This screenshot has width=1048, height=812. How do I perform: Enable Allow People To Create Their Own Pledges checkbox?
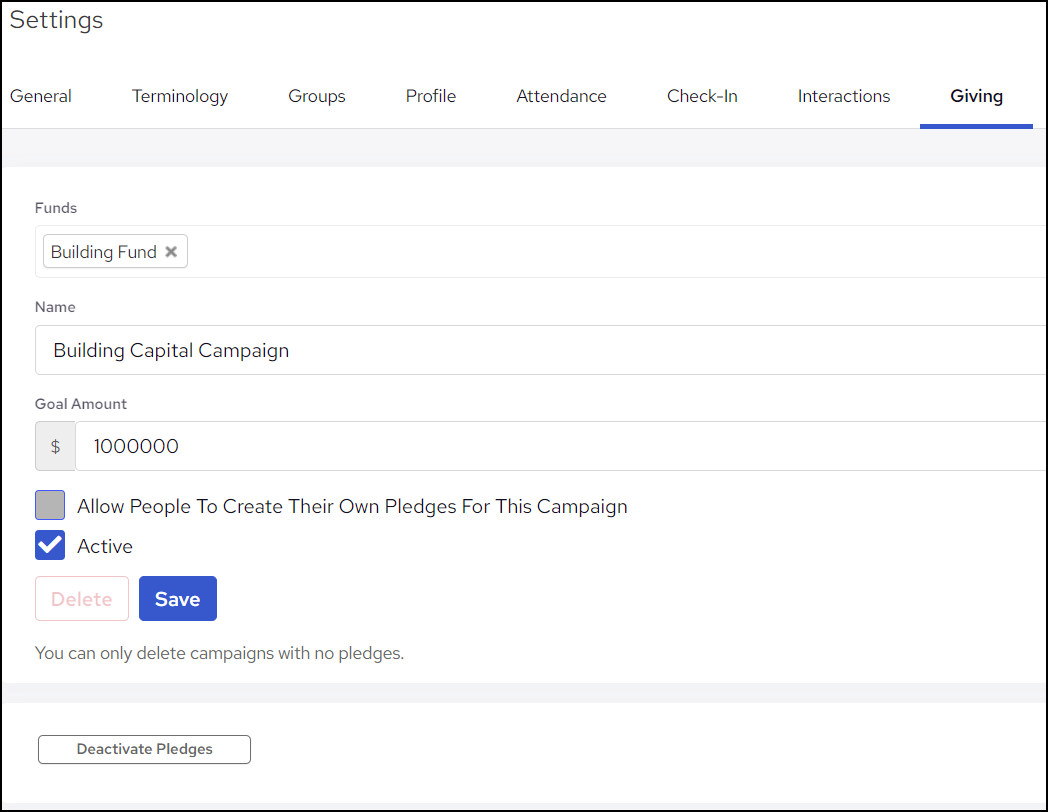pos(50,506)
